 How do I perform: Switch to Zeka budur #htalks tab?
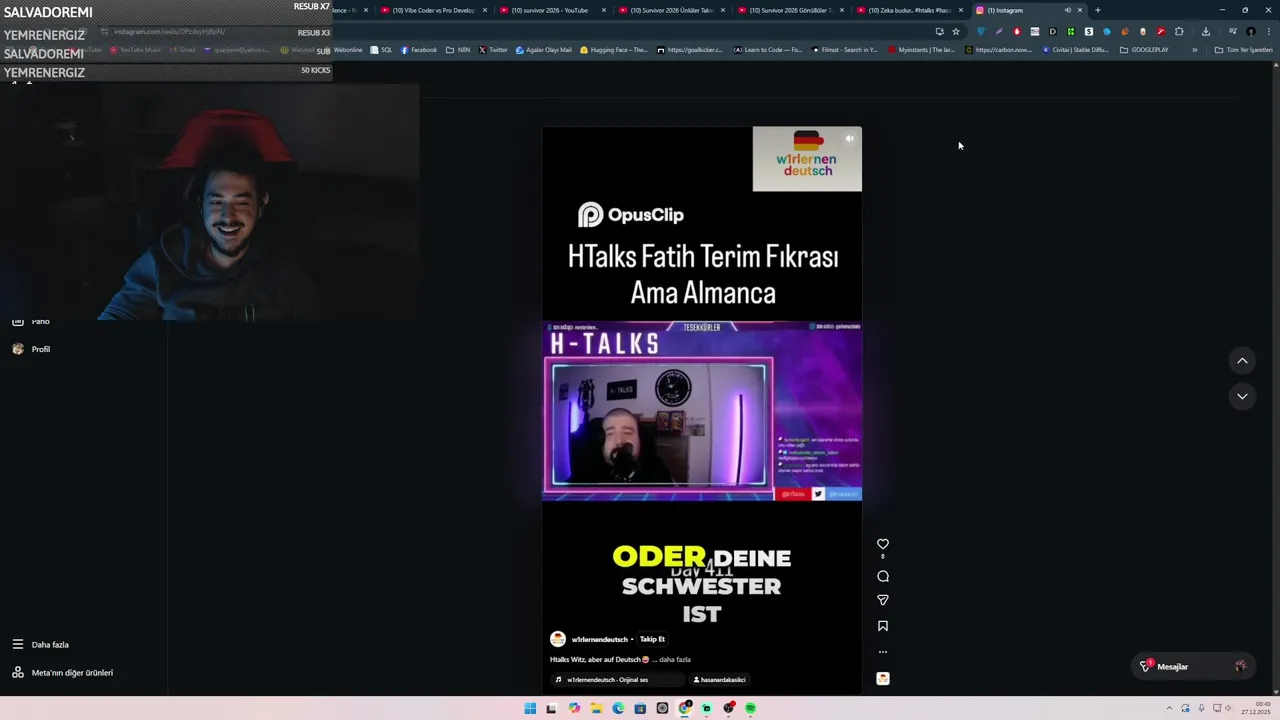909,10
